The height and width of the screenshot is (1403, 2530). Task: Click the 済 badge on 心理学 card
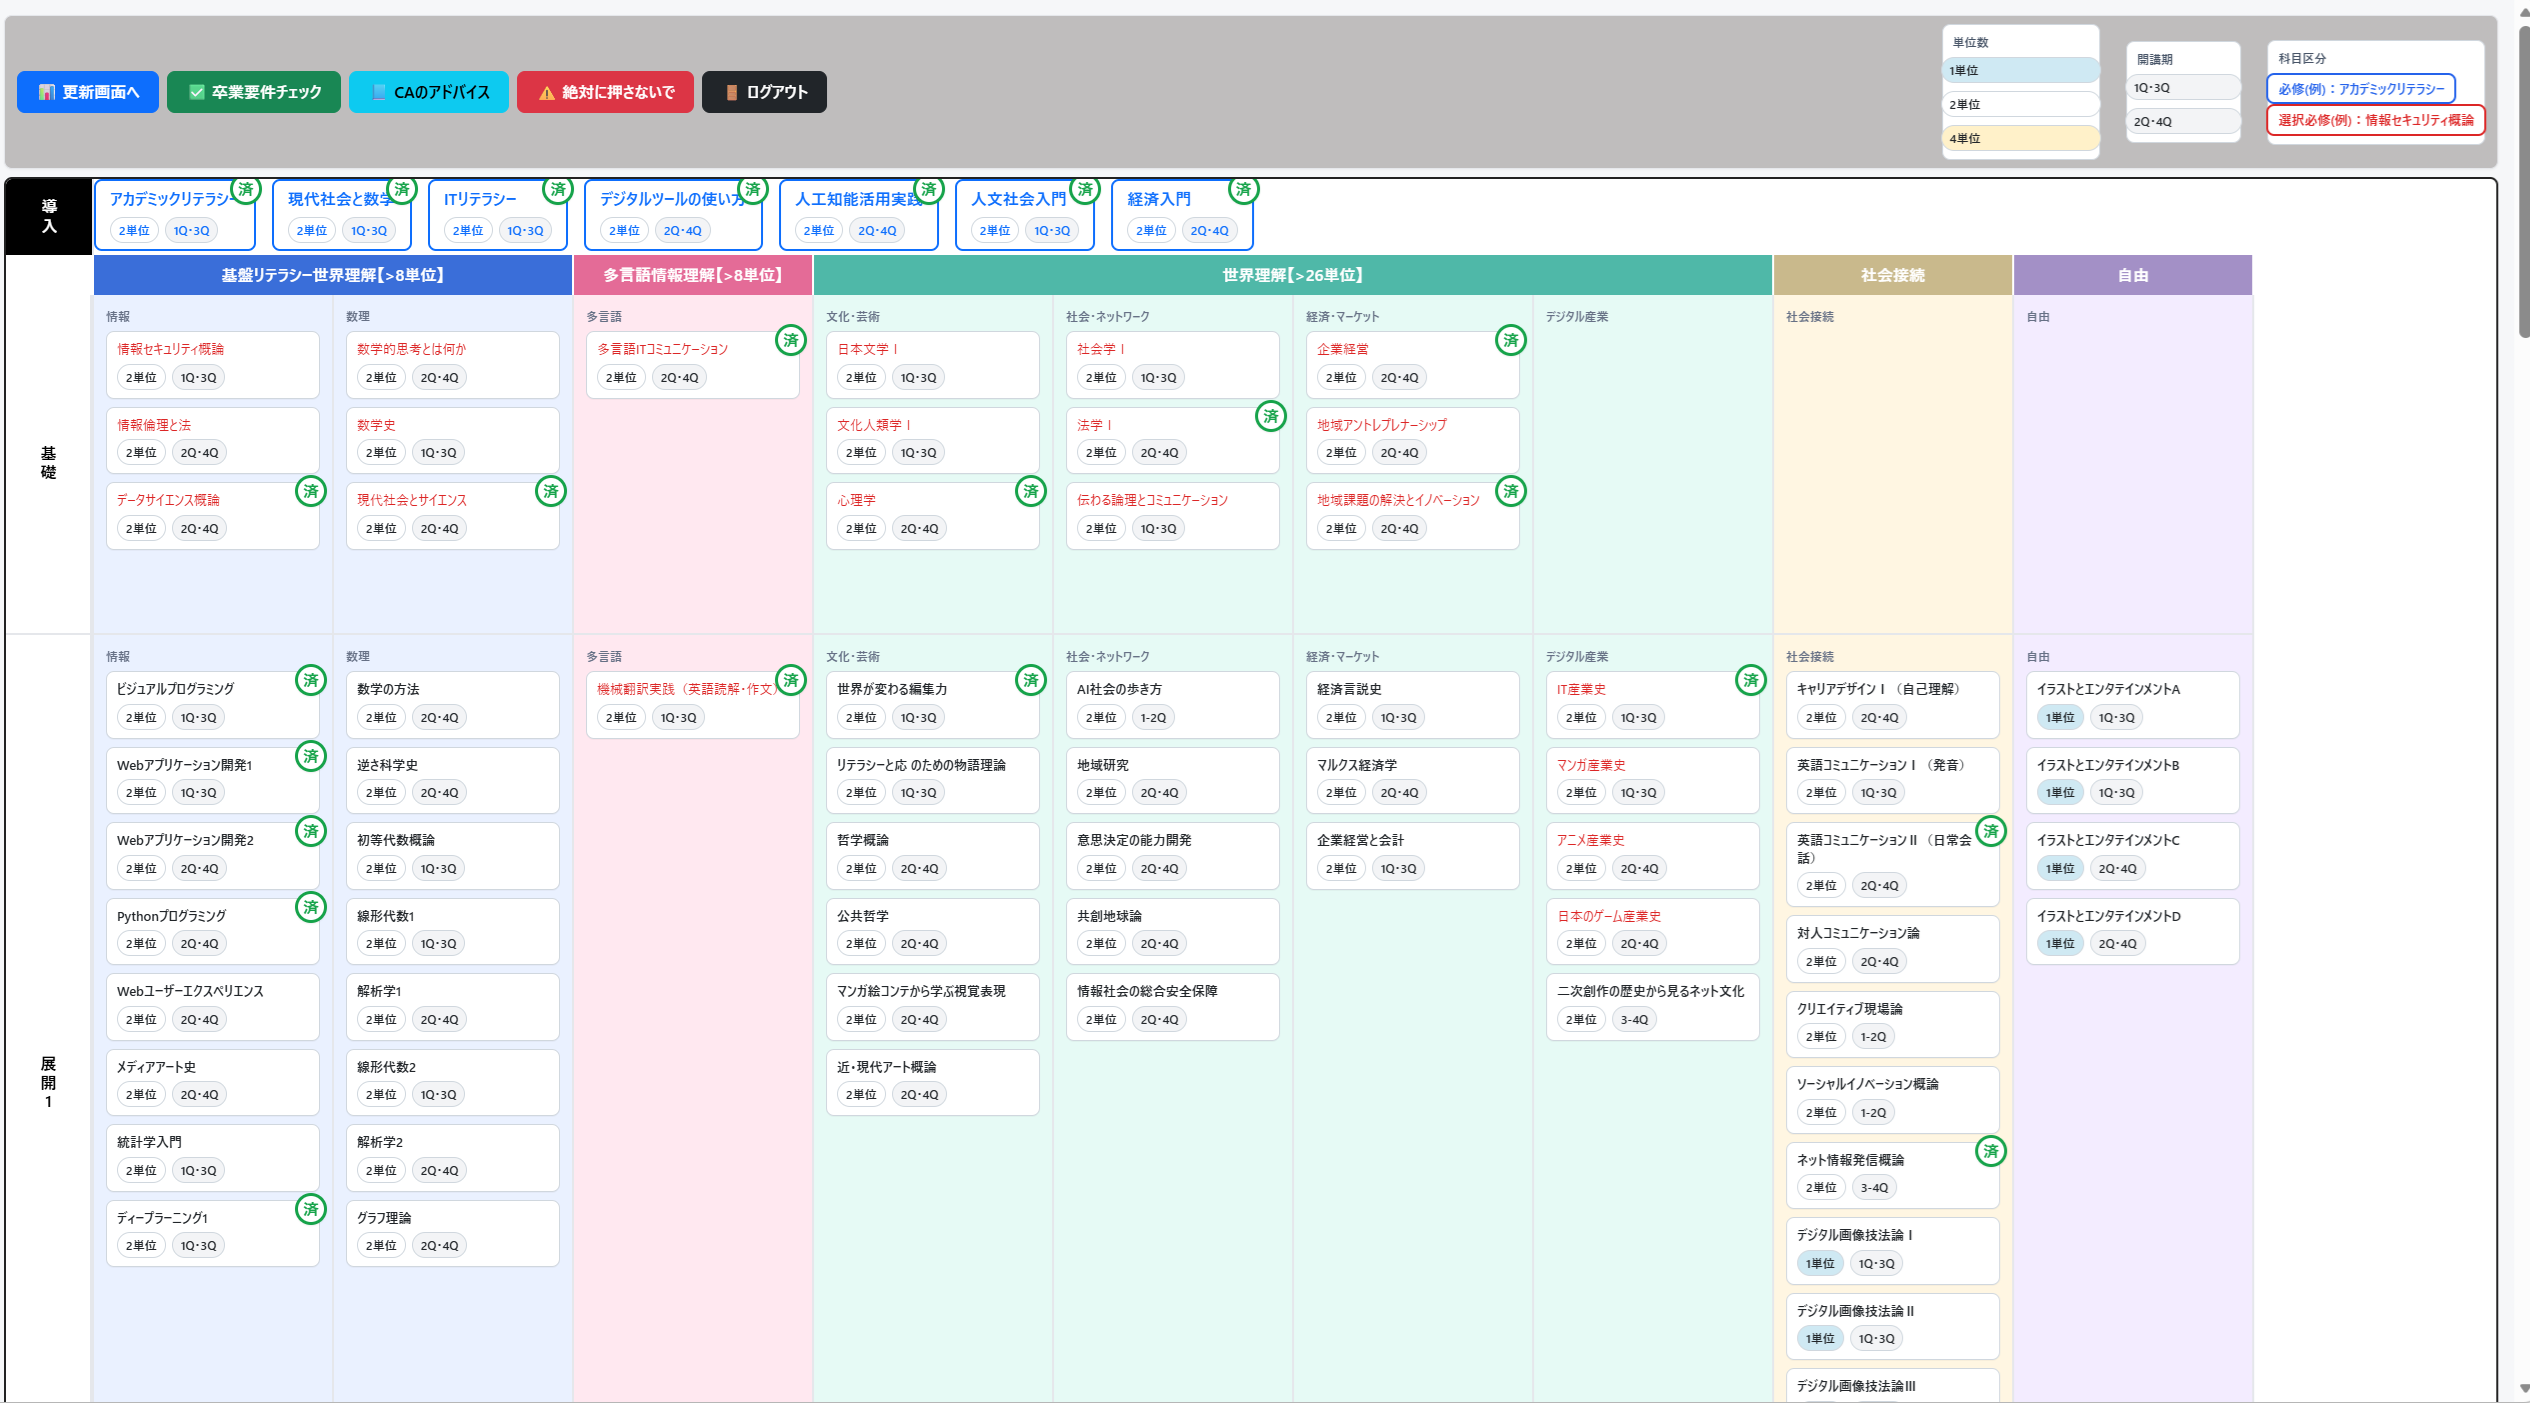(1030, 491)
